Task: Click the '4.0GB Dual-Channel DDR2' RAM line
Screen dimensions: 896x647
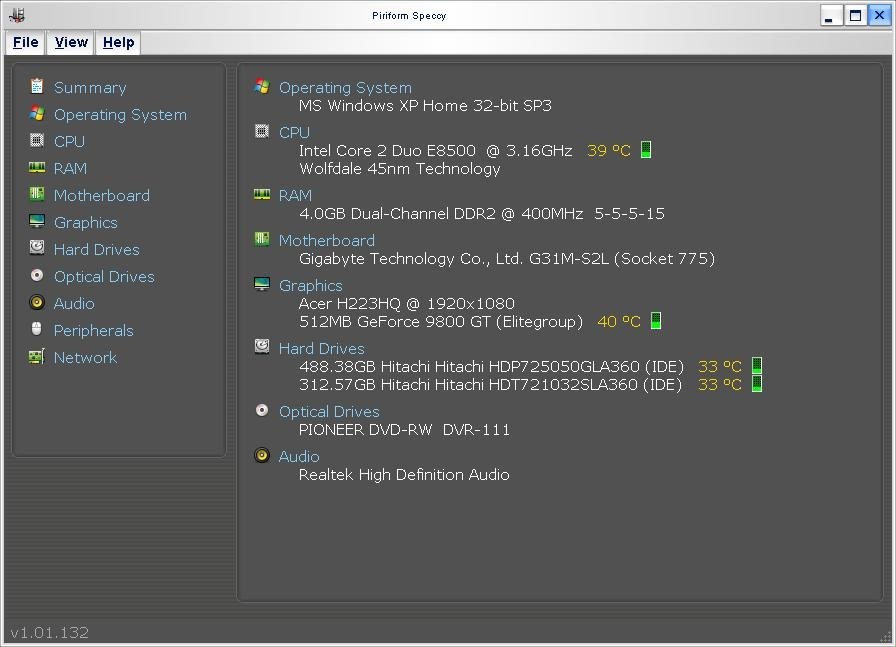Action: [482, 214]
